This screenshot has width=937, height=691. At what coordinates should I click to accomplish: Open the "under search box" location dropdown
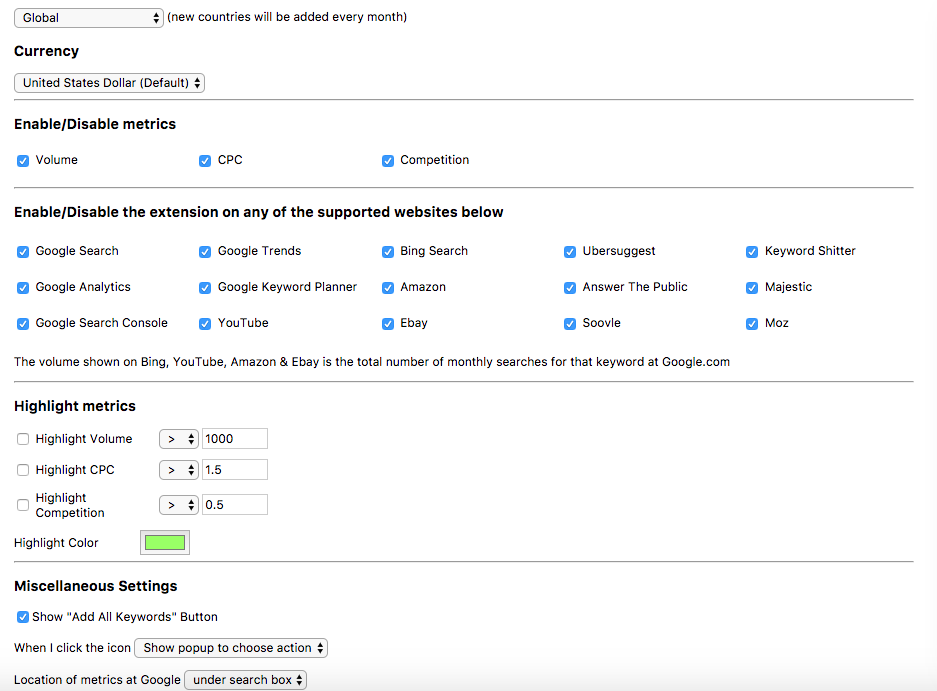click(245, 680)
